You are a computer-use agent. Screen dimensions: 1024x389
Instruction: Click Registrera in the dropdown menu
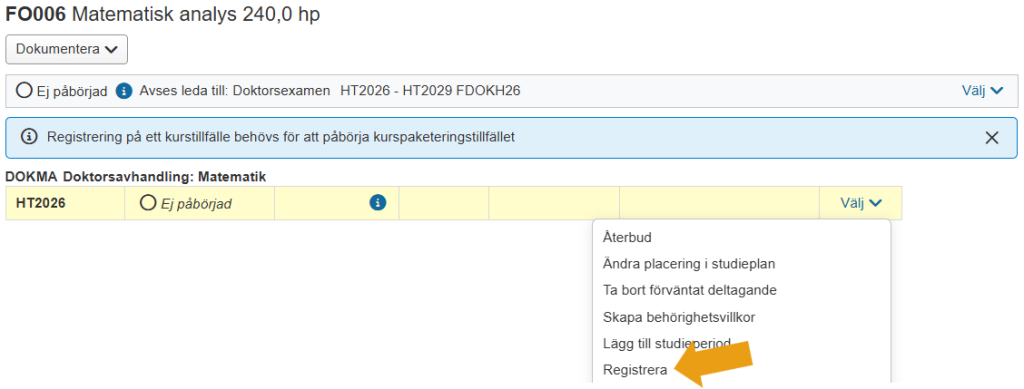pyautogui.click(x=635, y=370)
